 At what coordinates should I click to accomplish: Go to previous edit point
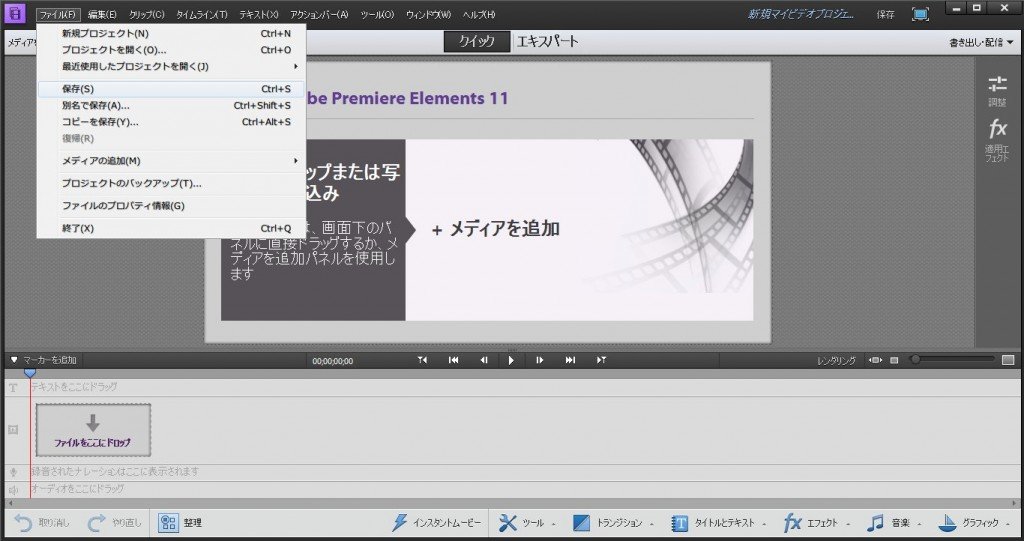423,360
